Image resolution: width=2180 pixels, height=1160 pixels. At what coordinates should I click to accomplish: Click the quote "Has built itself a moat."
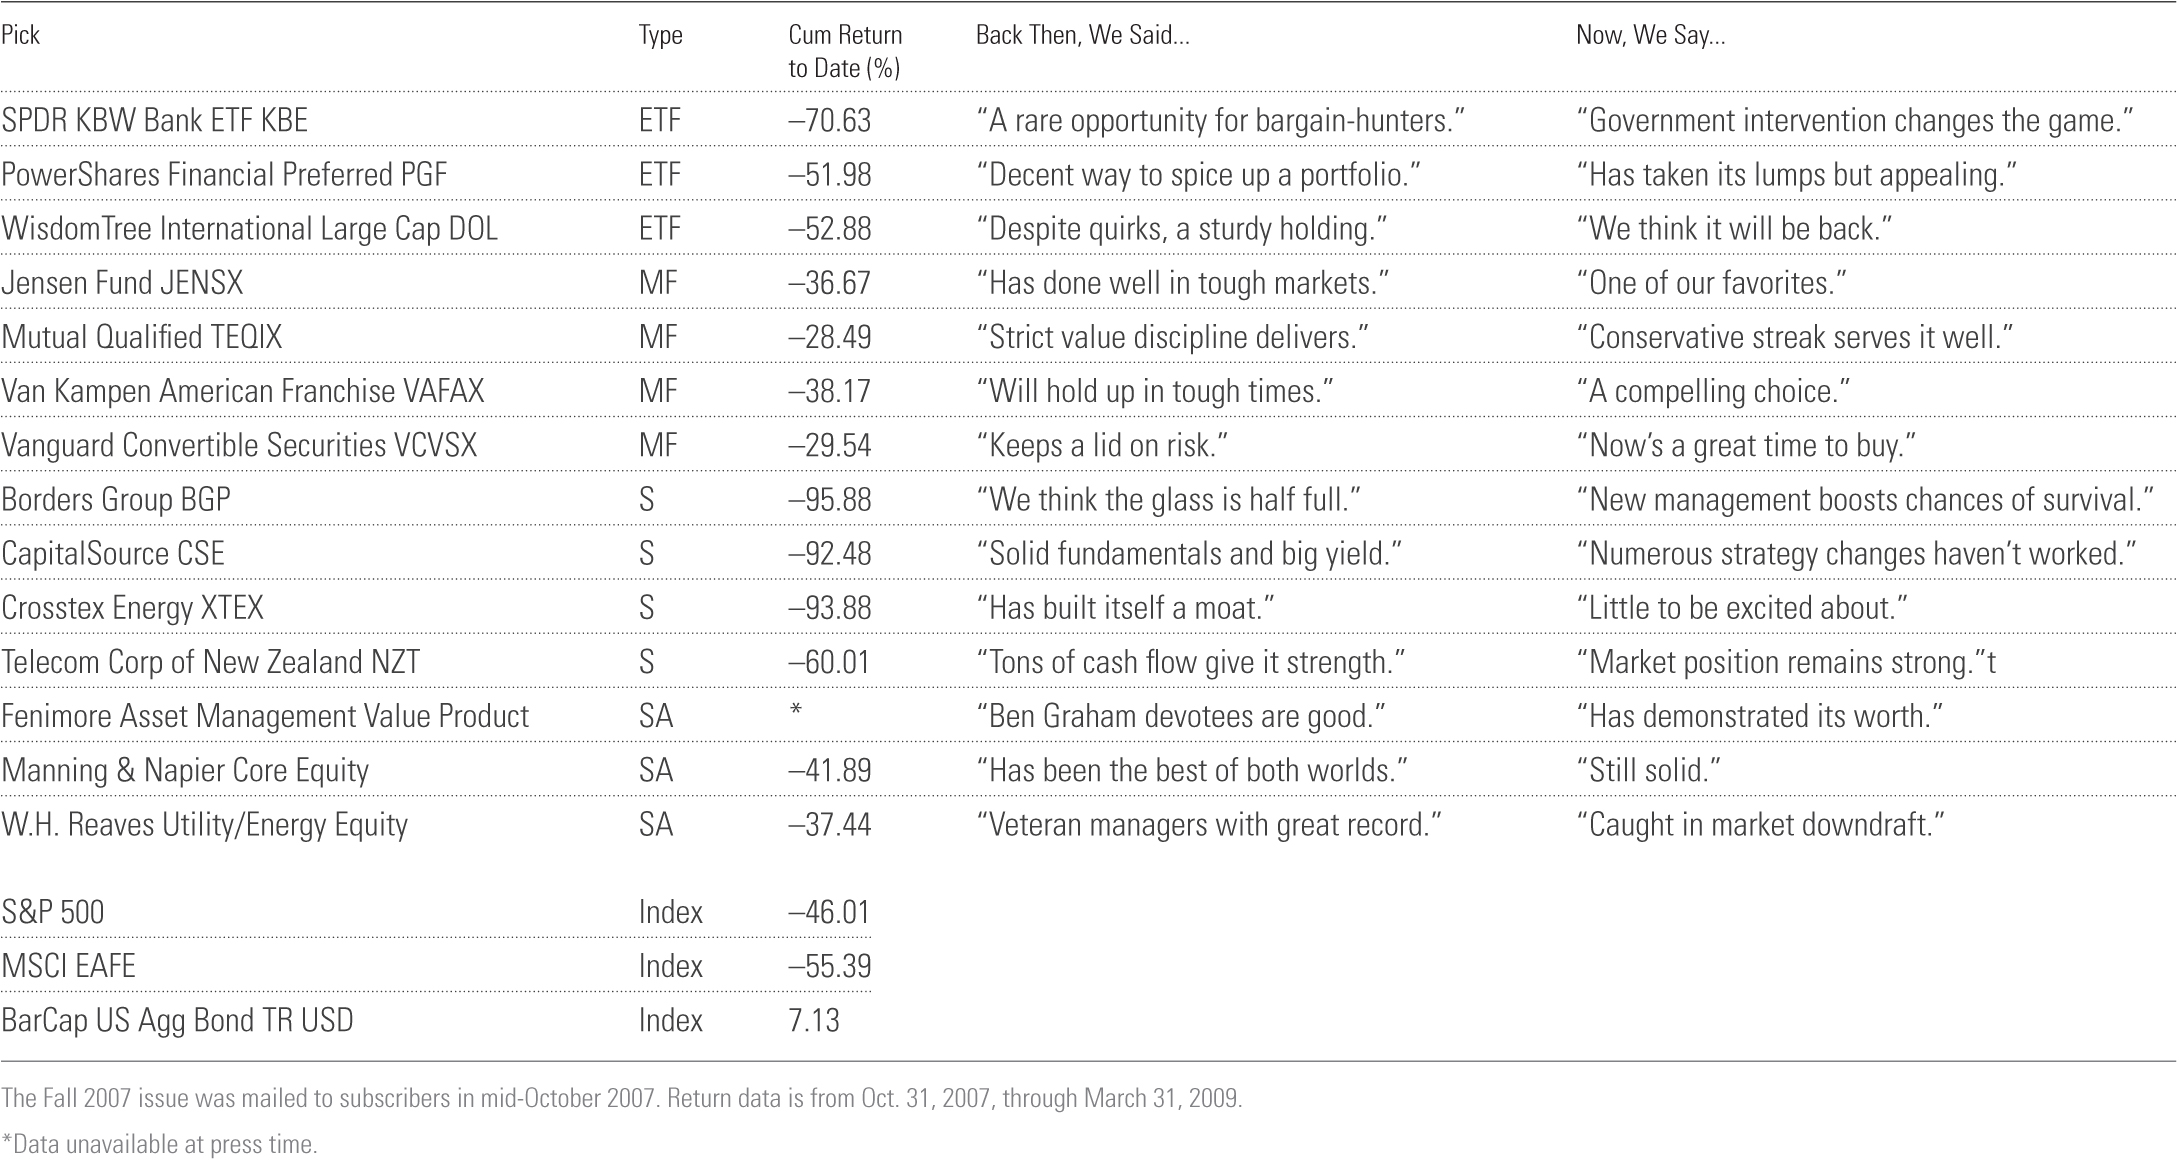tap(1125, 607)
